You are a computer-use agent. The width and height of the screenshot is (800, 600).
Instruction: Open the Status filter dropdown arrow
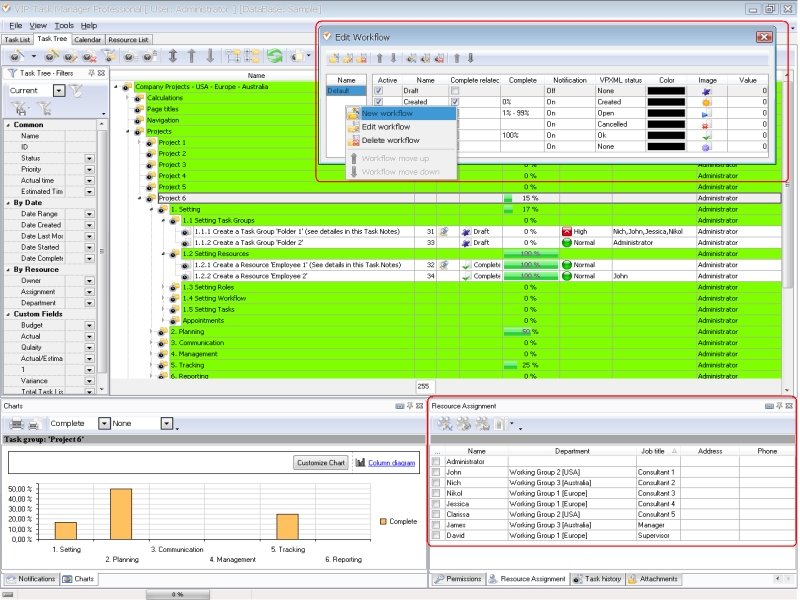tap(88, 158)
